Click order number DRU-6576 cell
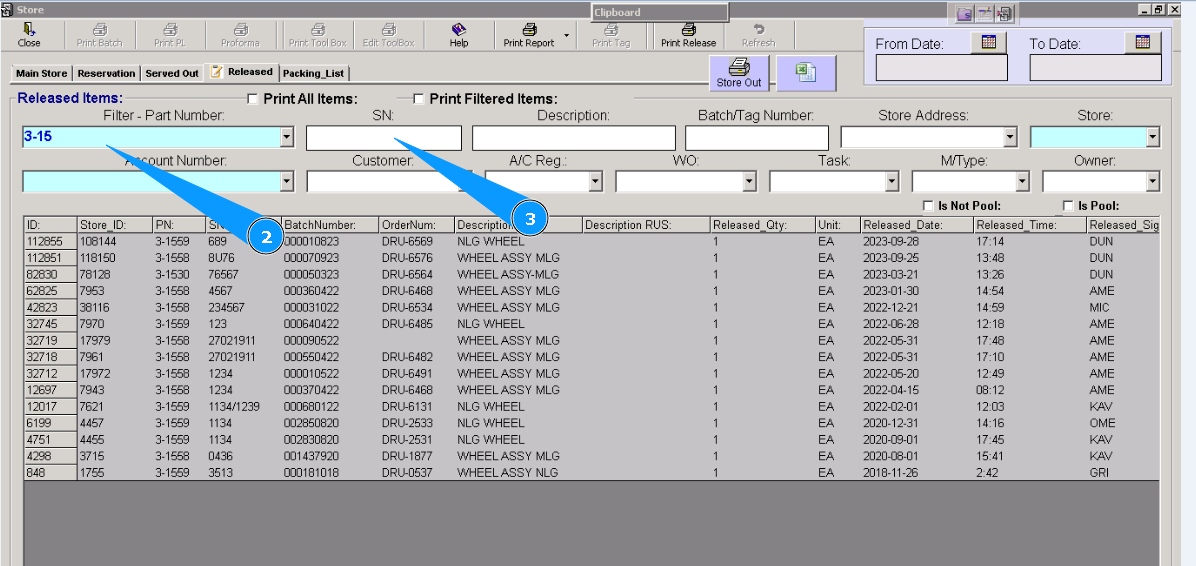The width and height of the screenshot is (1196, 566). (x=416, y=258)
